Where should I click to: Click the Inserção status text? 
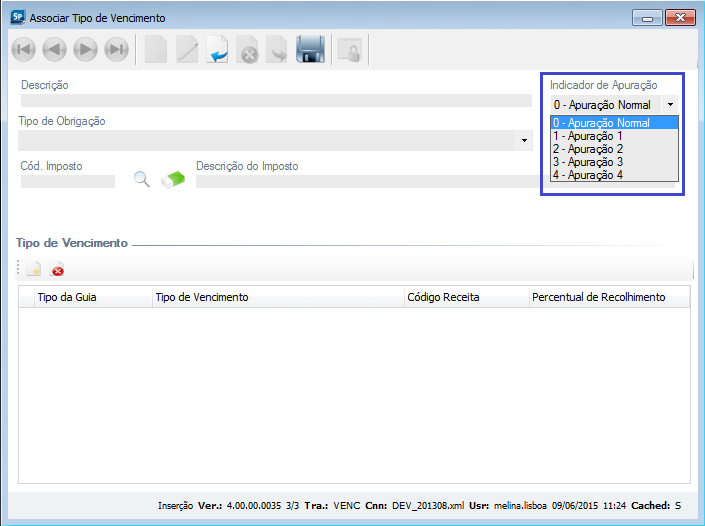[x=175, y=506]
